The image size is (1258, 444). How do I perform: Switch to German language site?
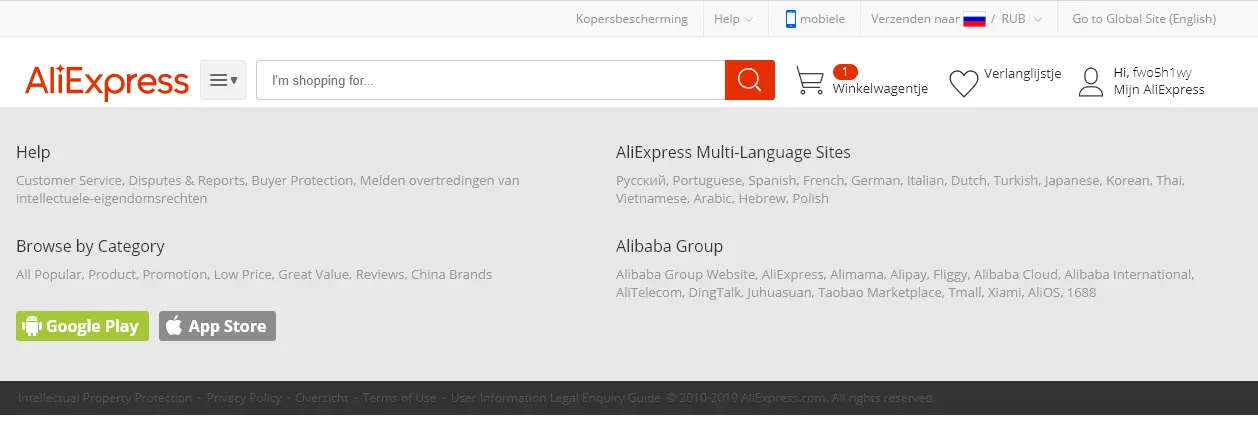(x=875, y=180)
